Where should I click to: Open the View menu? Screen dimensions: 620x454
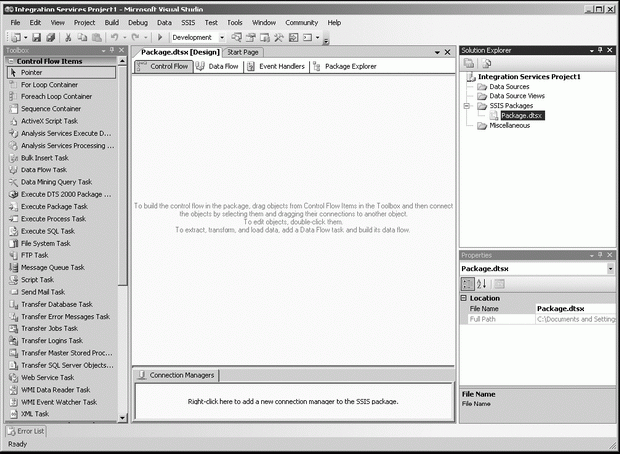58,23
